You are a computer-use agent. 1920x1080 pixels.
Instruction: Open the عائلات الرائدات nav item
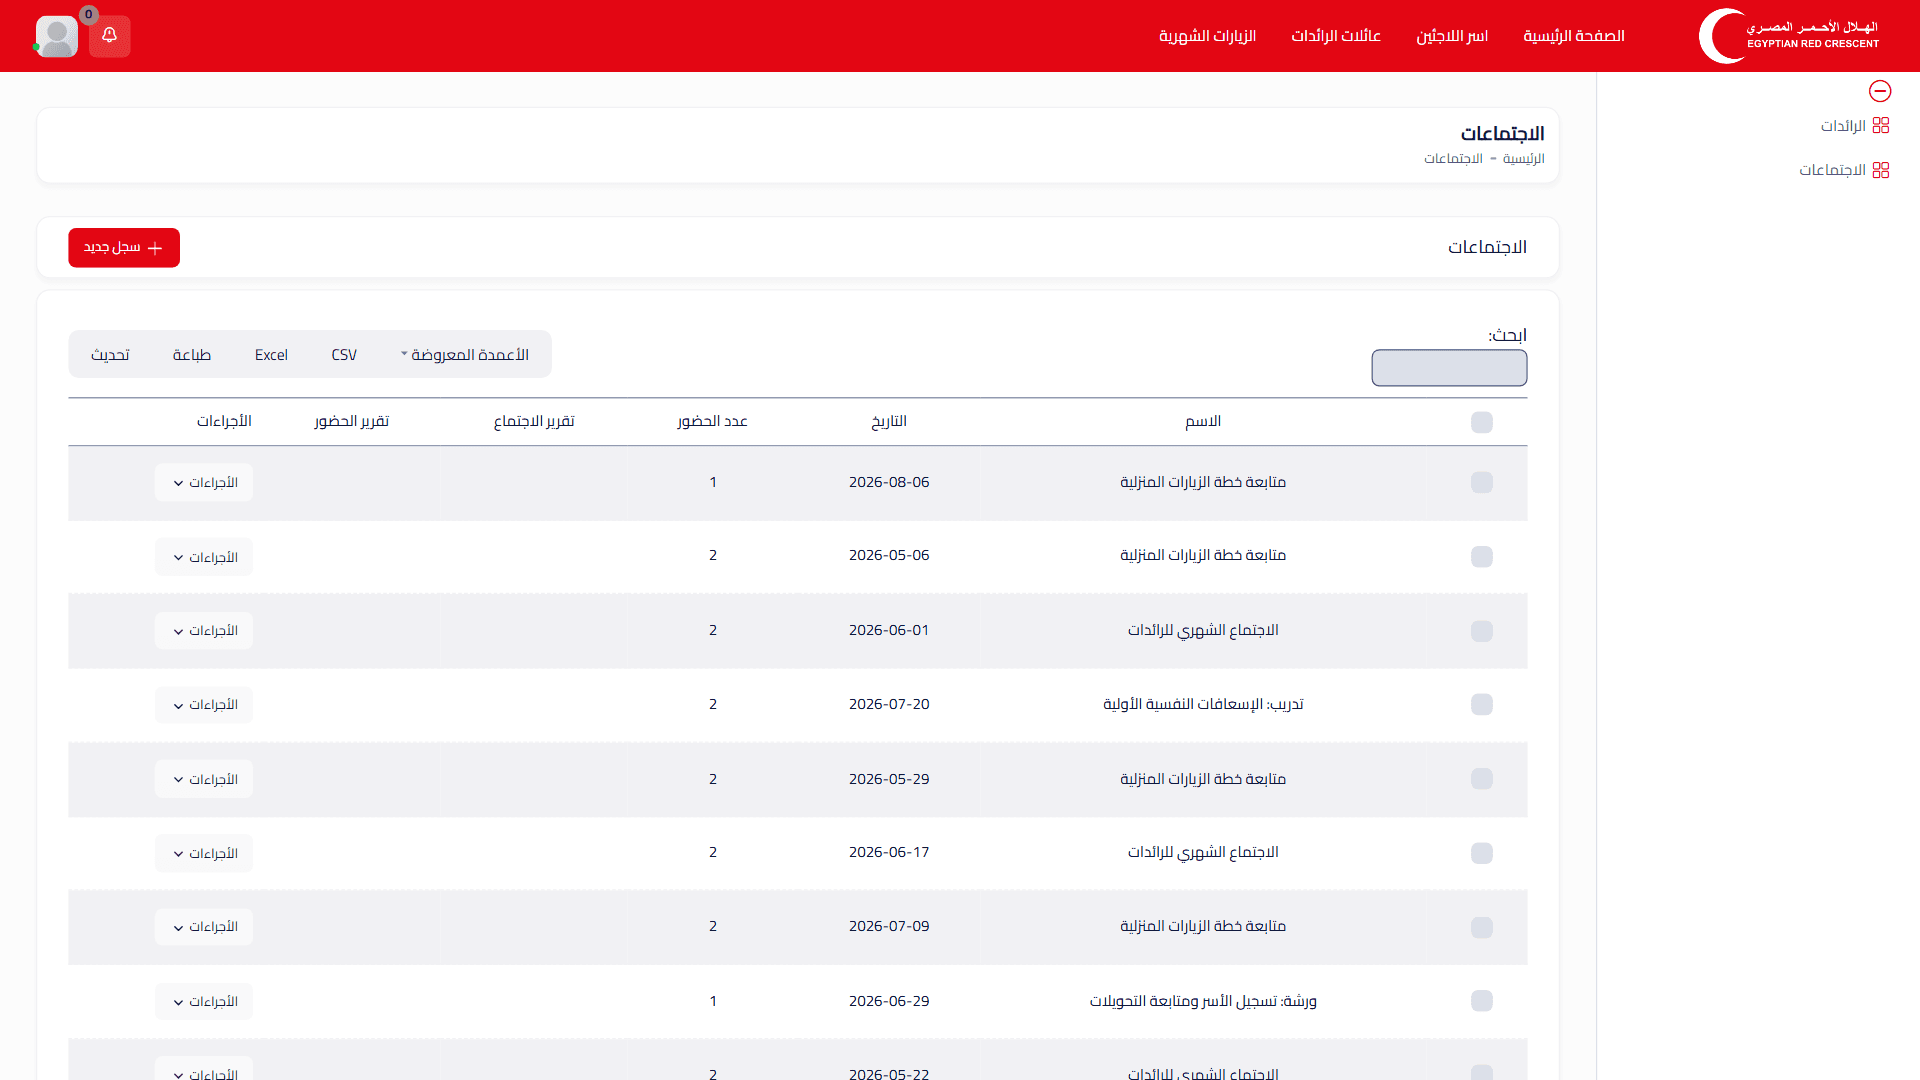[x=1336, y=36]
